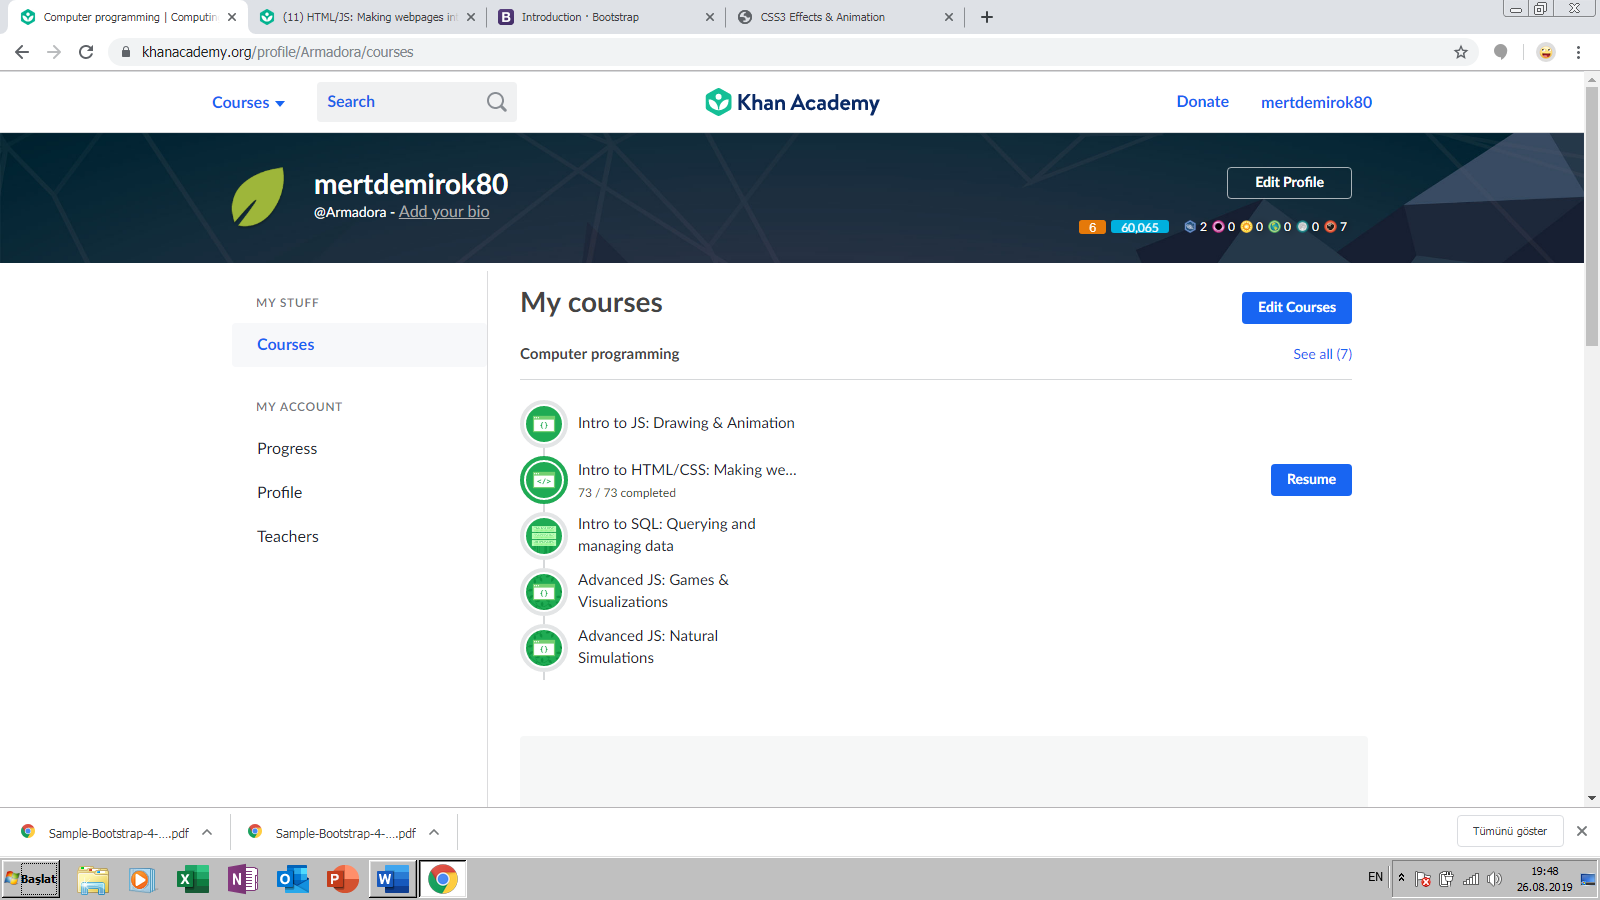This screenshot has width=1600, height=900.
Task: Open Intro to HTML/CSS course icon
Action: (544, 480)
